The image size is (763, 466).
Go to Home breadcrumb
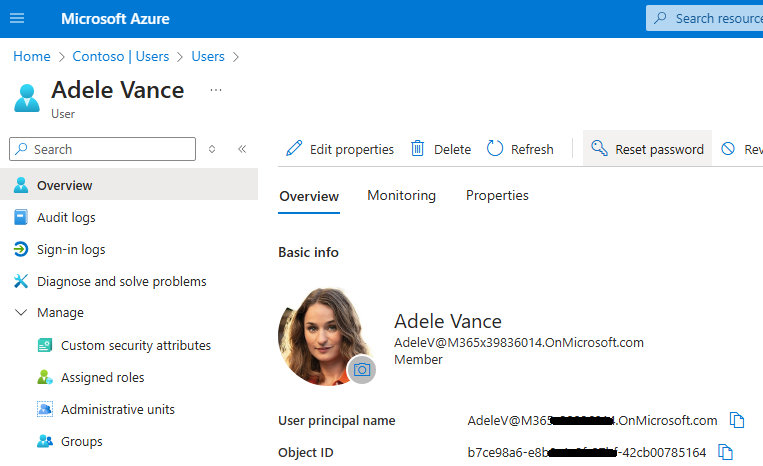pos(32,56)
